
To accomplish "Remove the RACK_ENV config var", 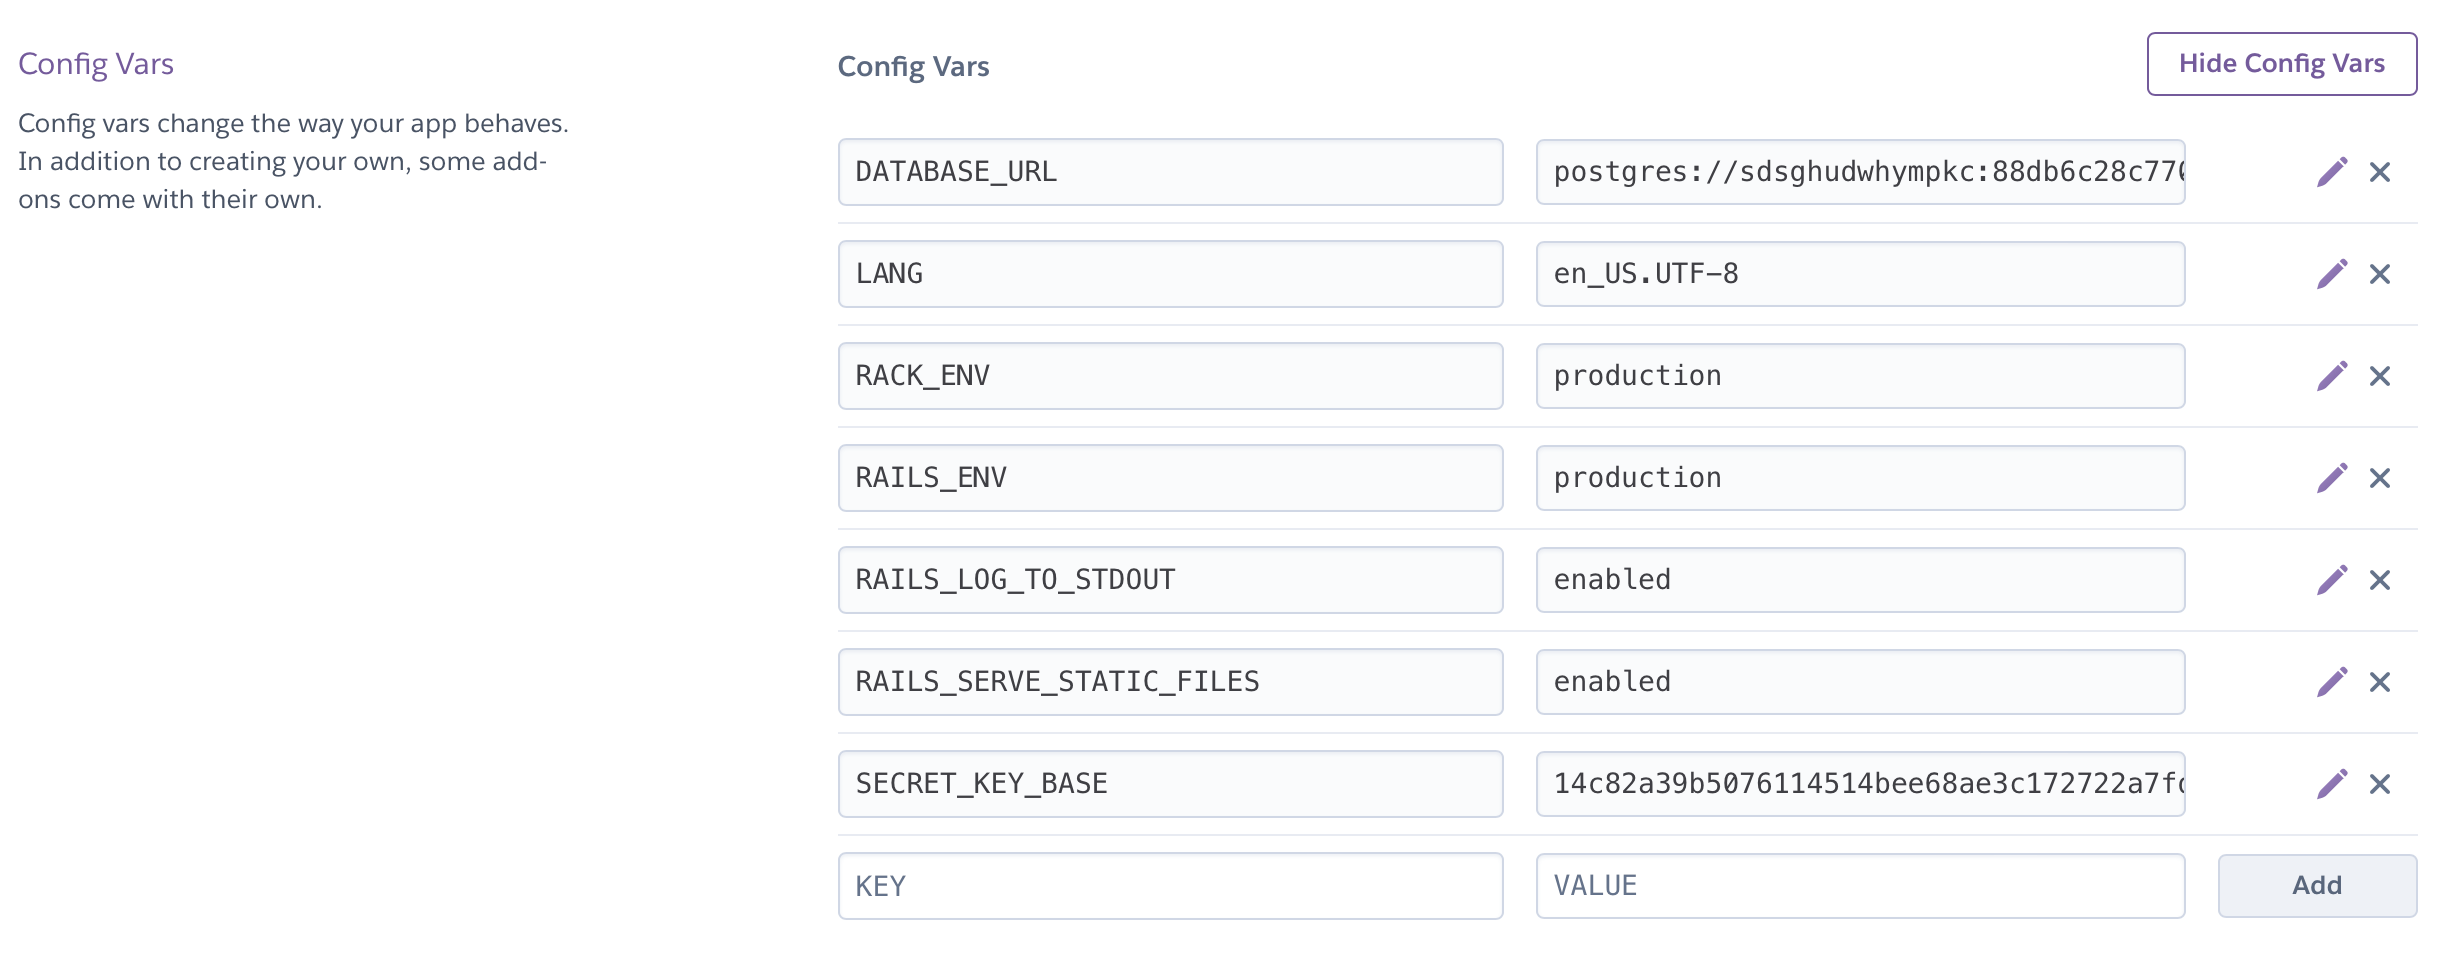I will click(x=2382, y=375).
